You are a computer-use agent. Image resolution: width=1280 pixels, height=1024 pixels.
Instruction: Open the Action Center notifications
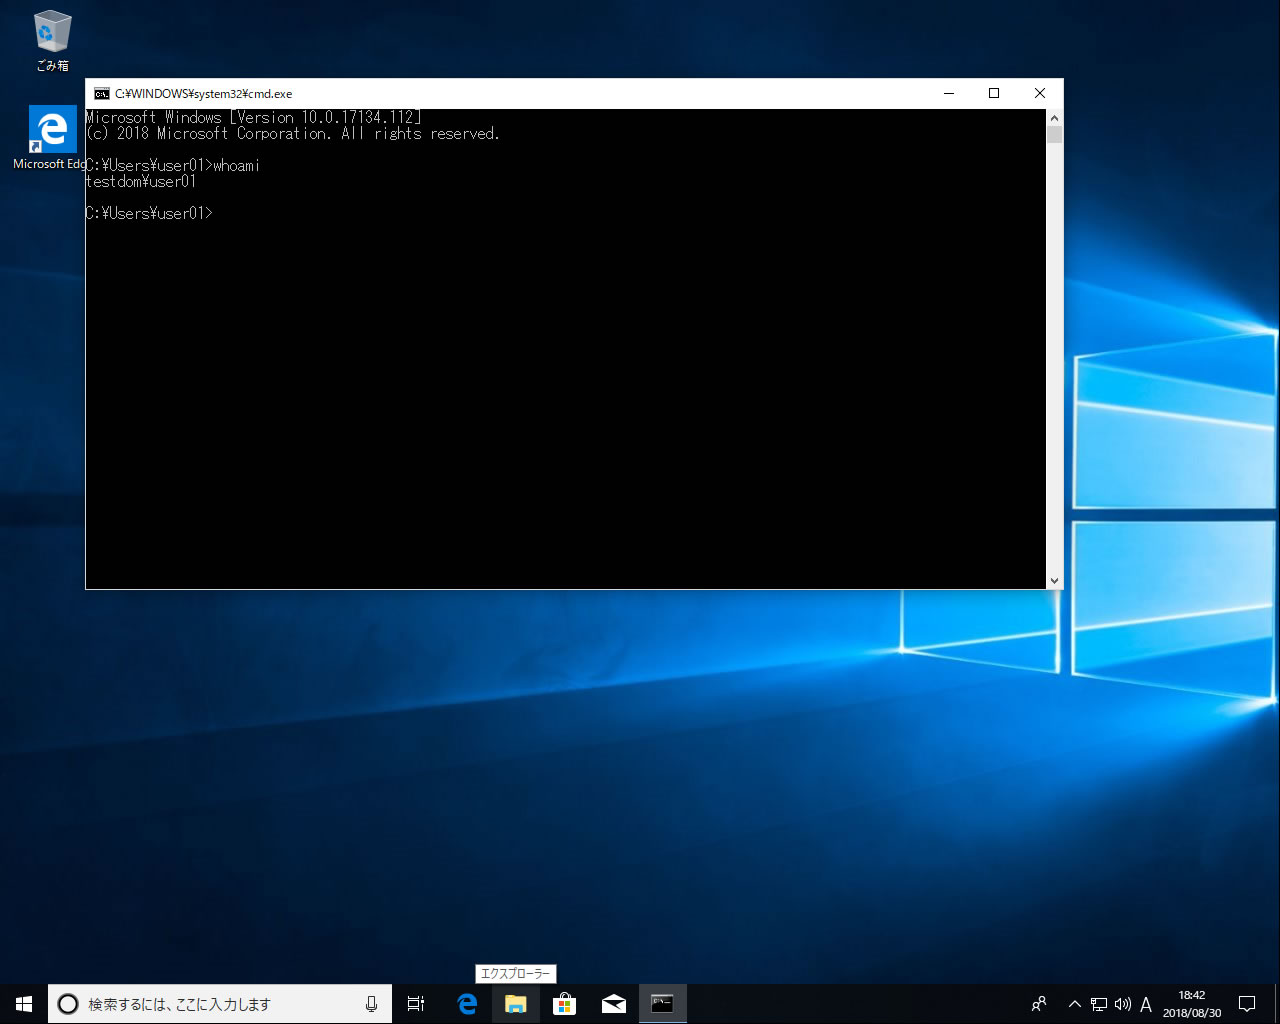[x=1247, y=1004]
